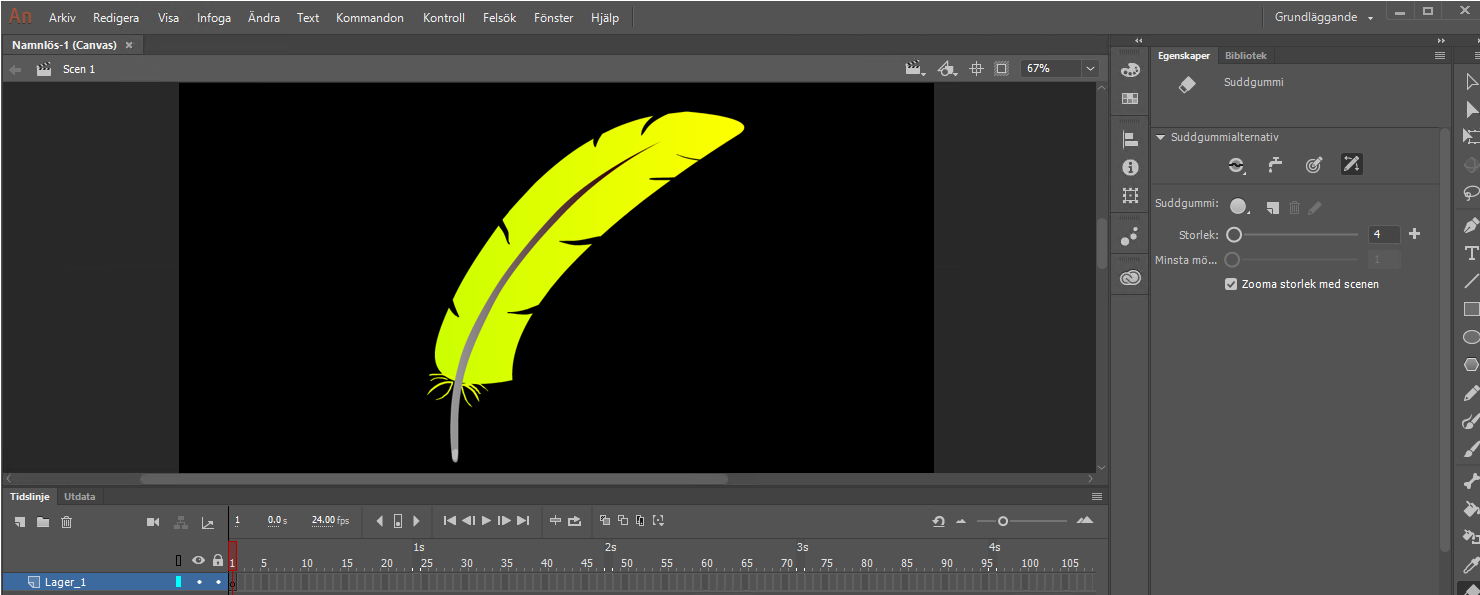The height and width of the screenshot is (595, 1480).
Task: Open the Kommandon menu
Action: tap(370, 18)
